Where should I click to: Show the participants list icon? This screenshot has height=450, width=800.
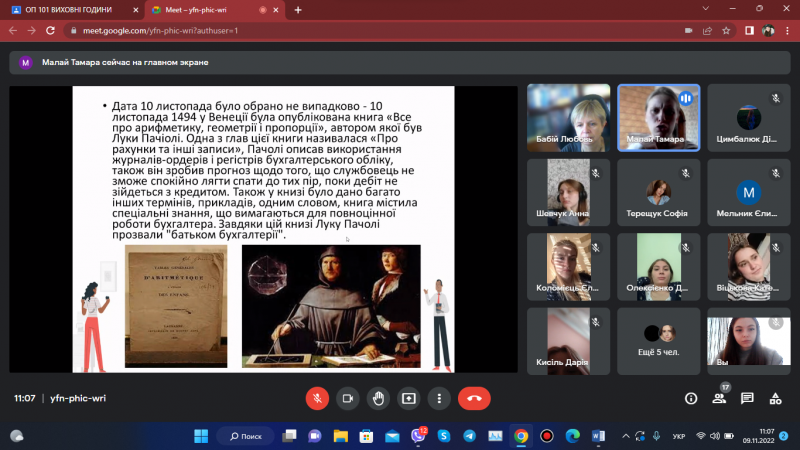click(x=719, y=398)
